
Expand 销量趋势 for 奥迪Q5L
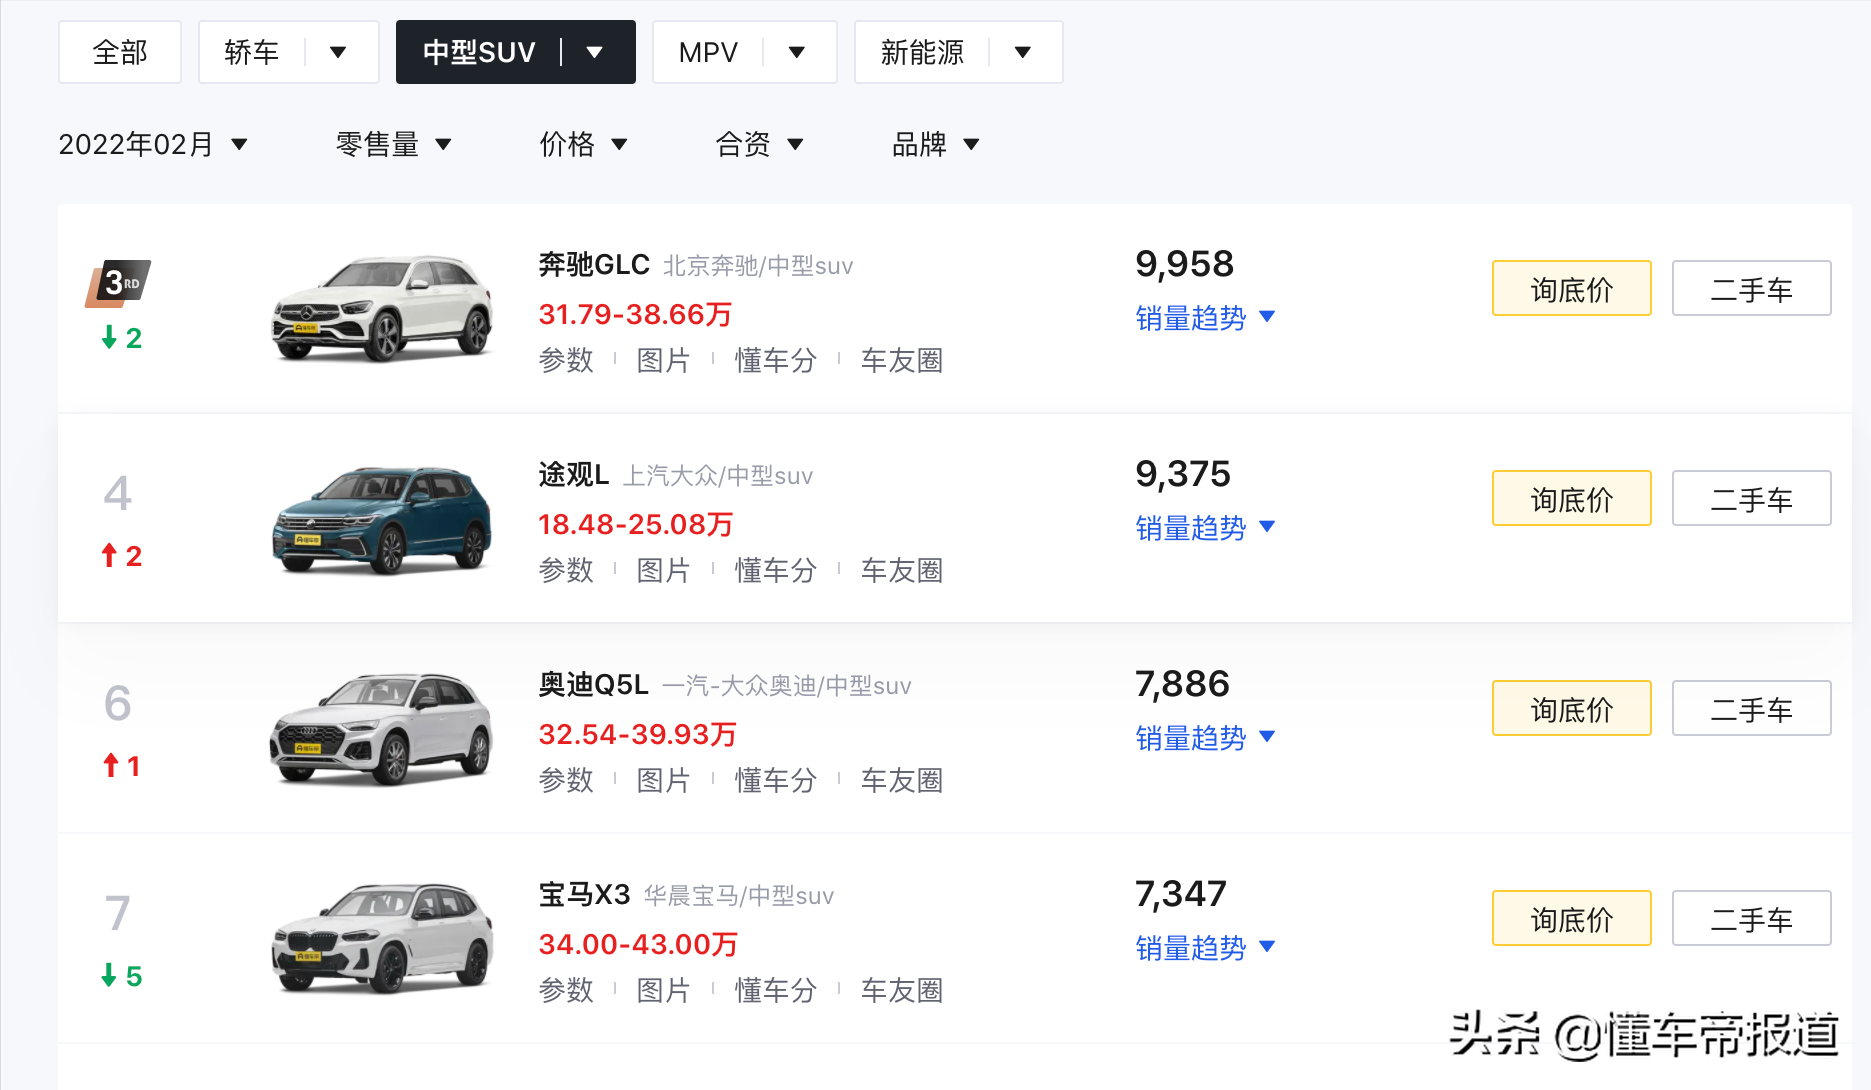(x=1205, y=738)
